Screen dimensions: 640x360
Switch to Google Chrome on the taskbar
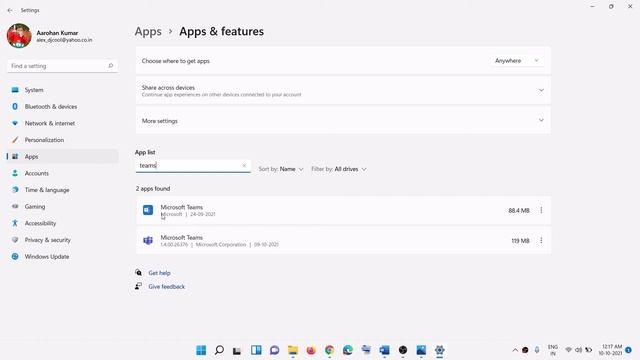tap(329, 350)
